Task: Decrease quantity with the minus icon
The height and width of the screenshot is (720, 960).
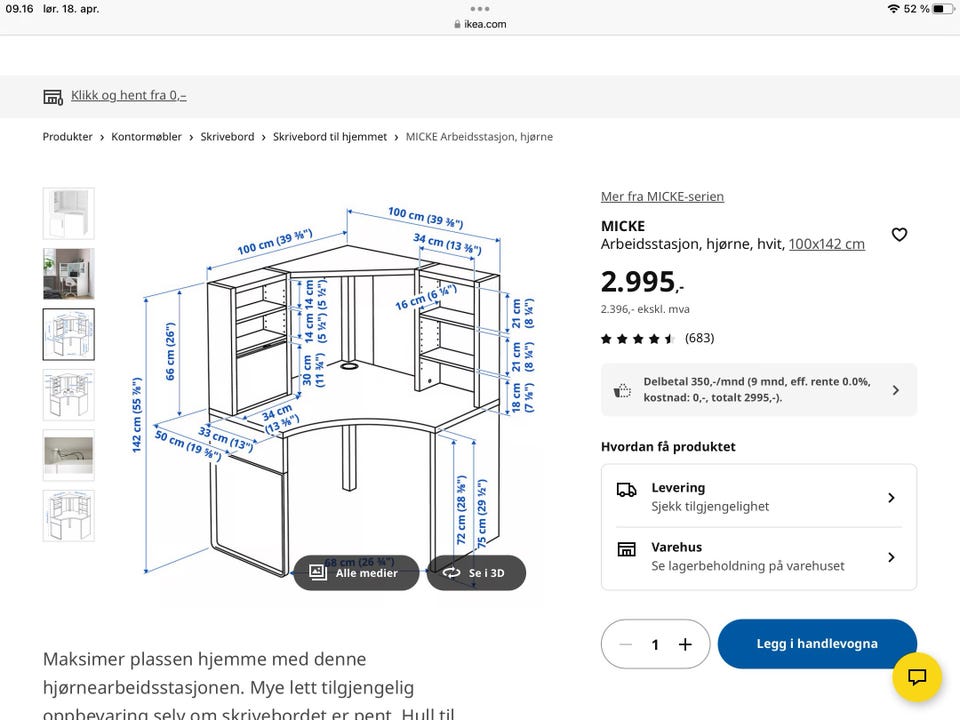Action: tap(625, 644)
